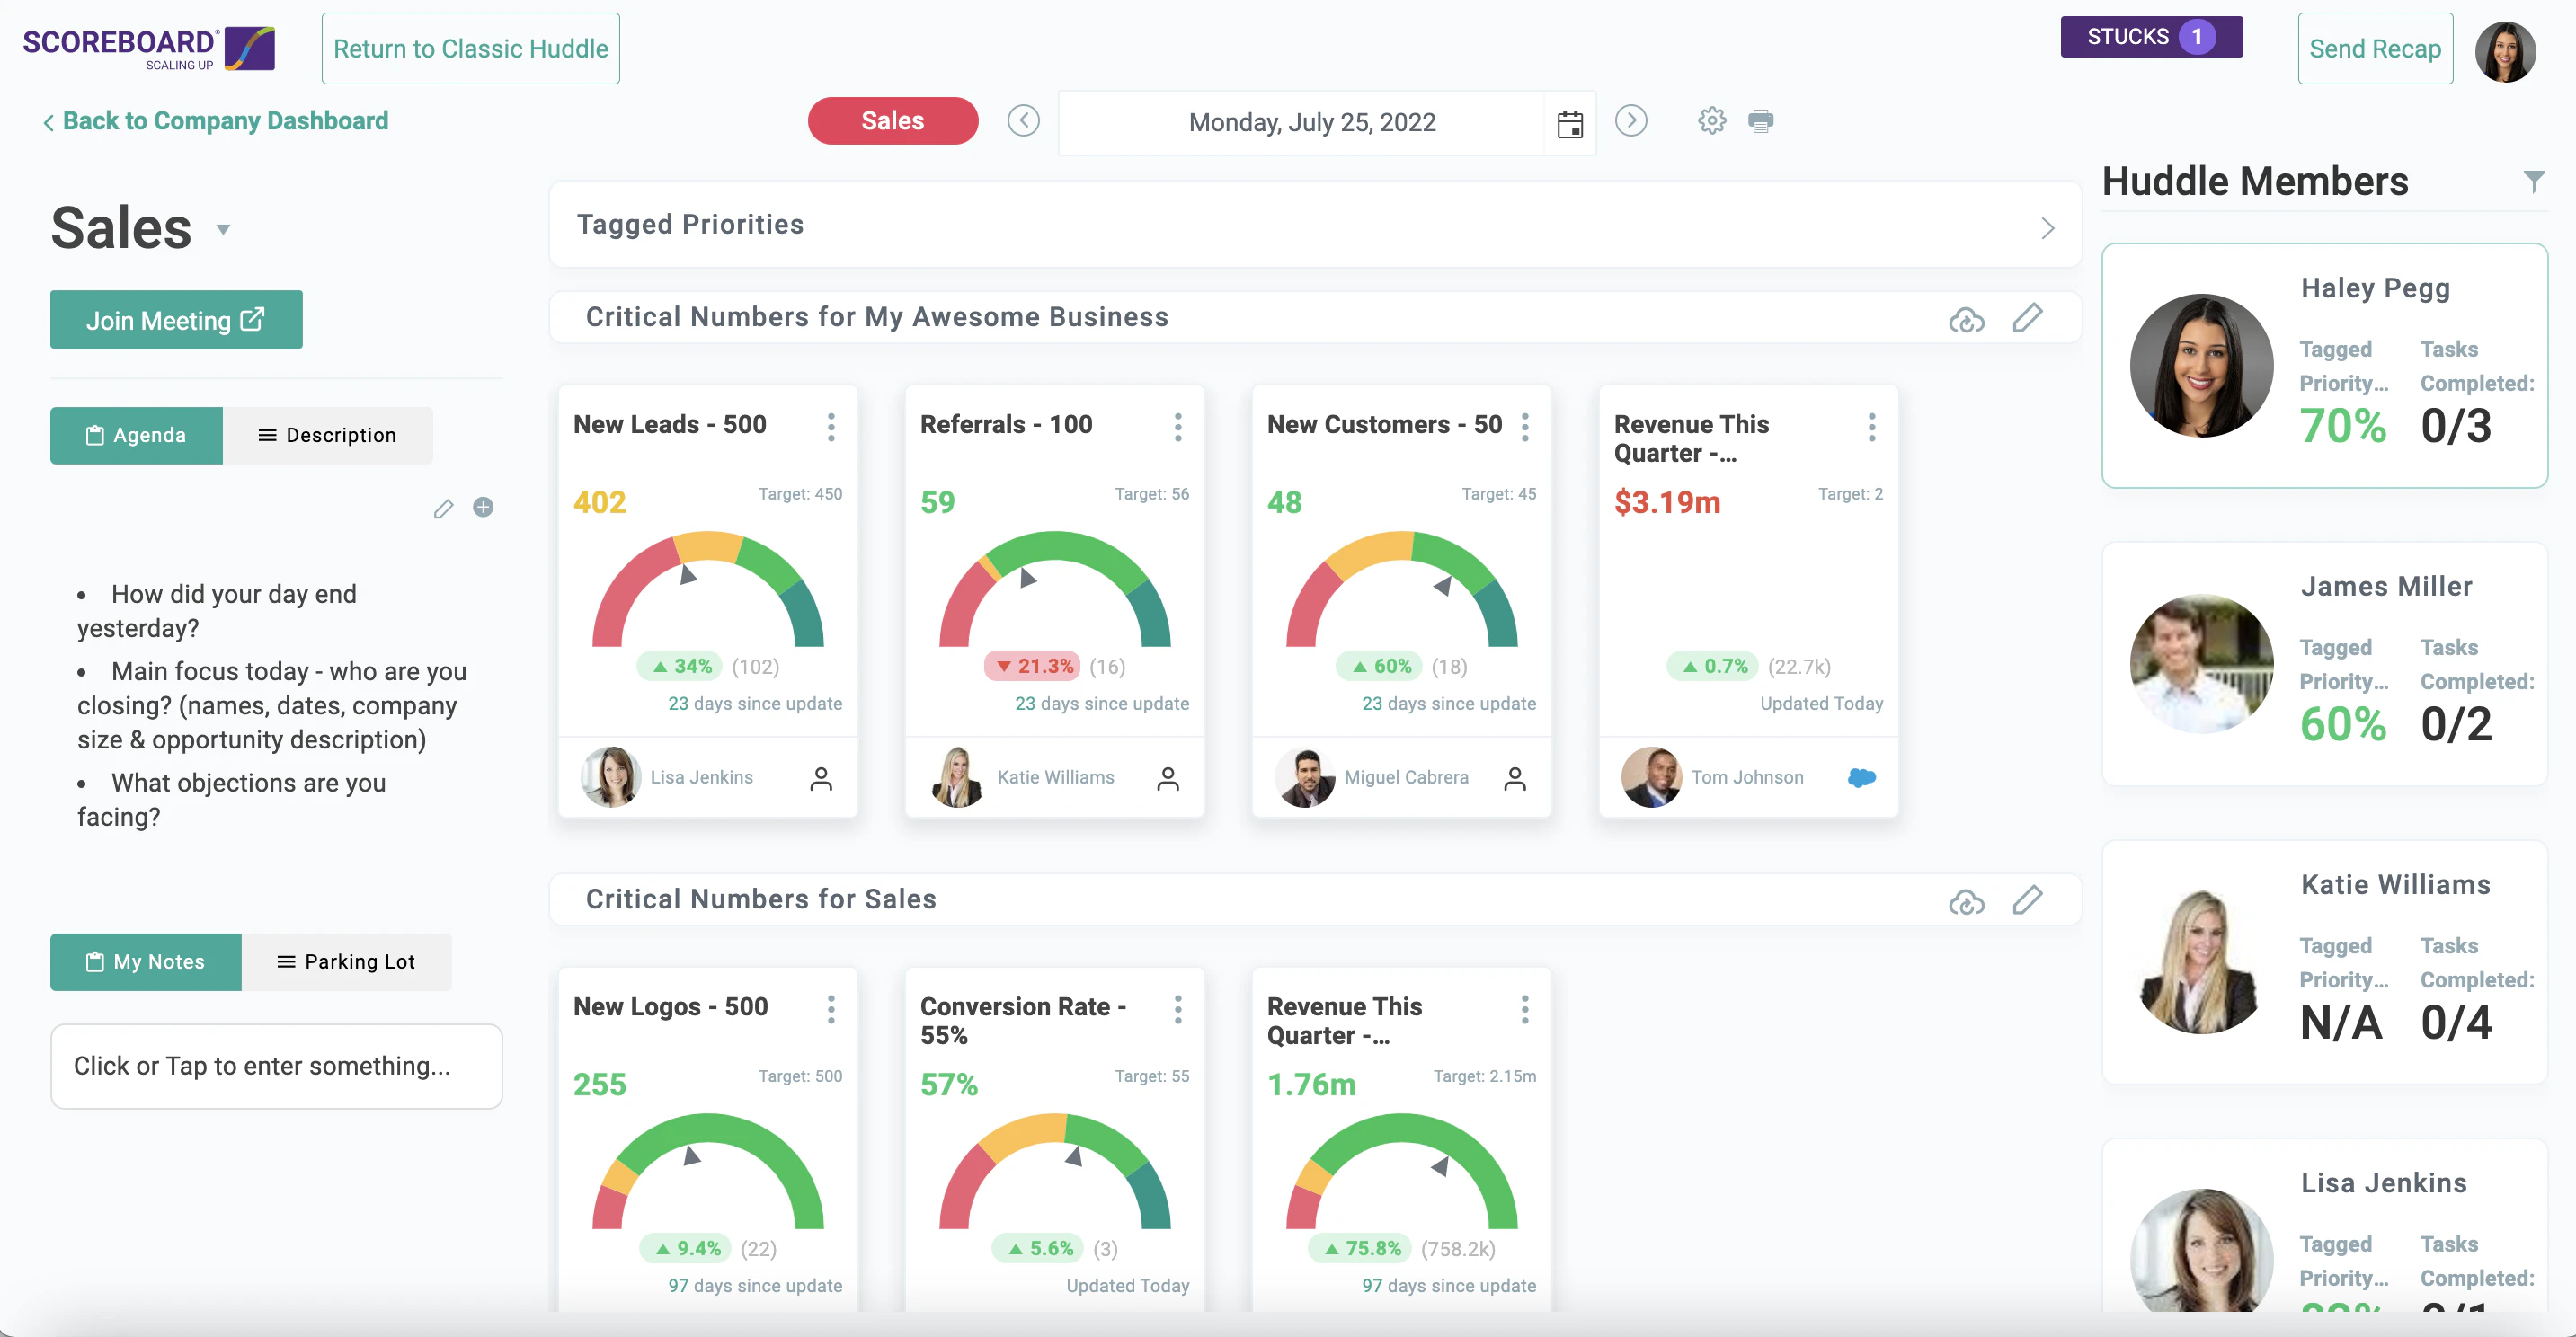
Task: Edit Critical Numbers for My Awesome Business section
Action: [x=2029, y=318]
